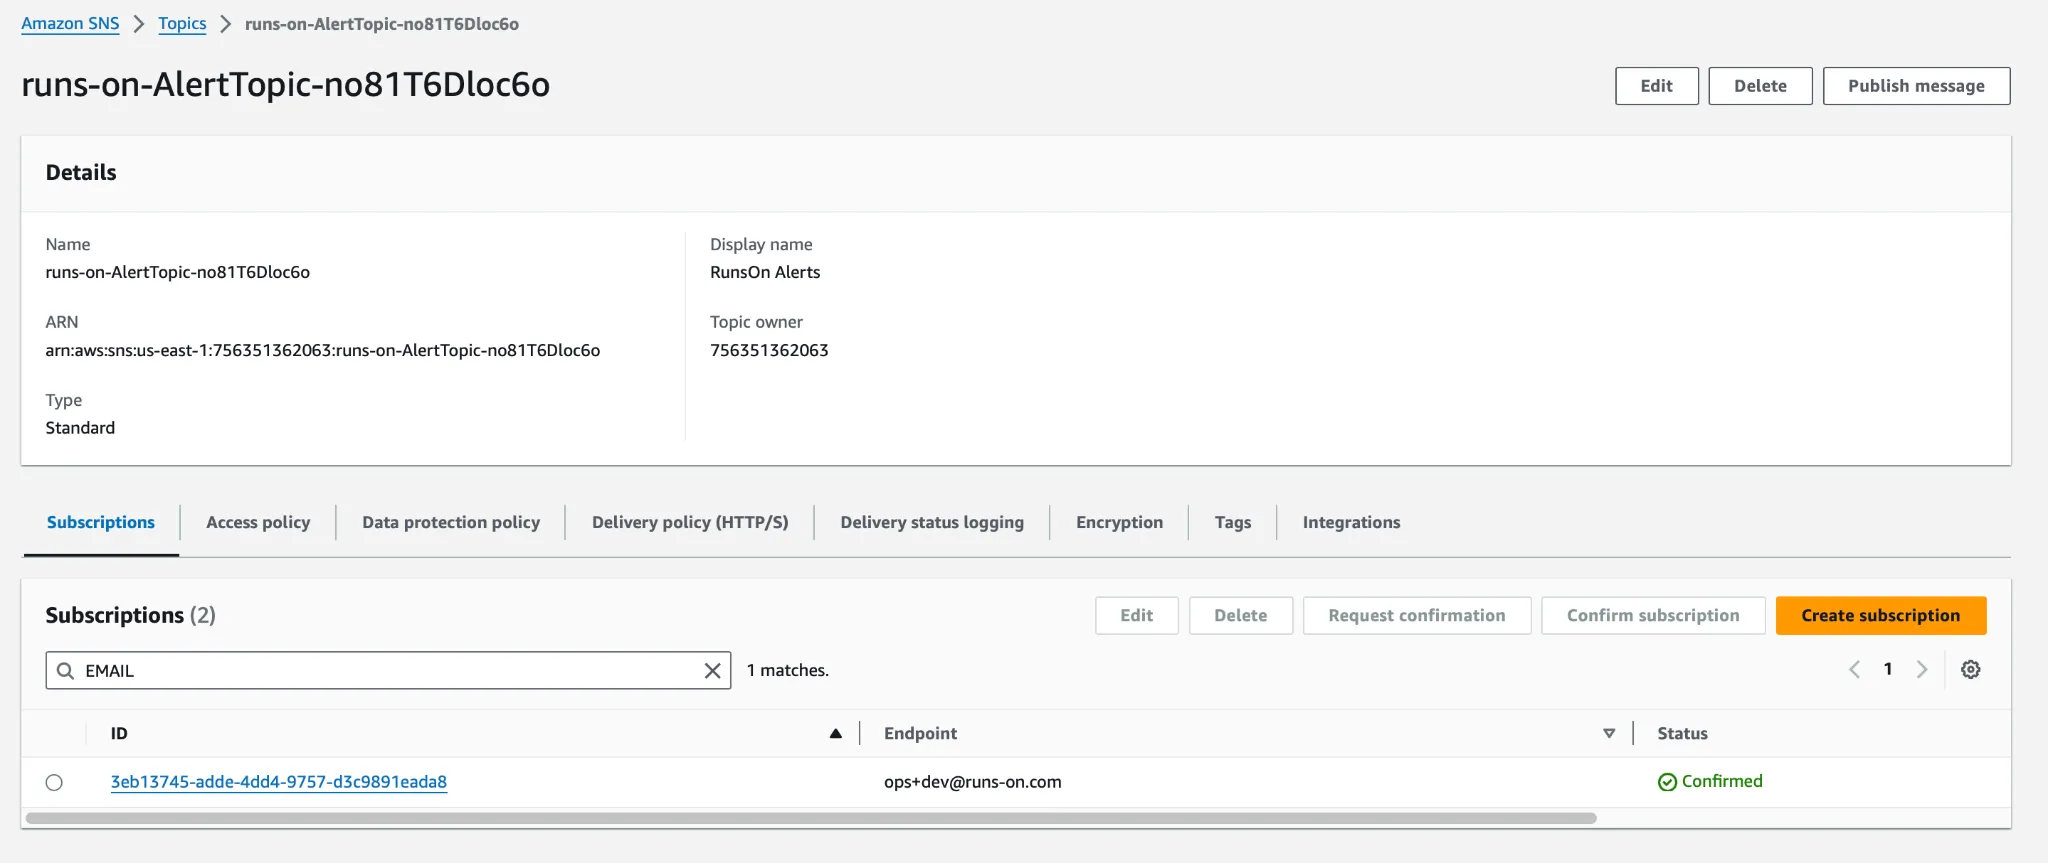View Delivery policy (HTTP/S) tab
This screenshot has width=2048, height=863.
point(690,522)
